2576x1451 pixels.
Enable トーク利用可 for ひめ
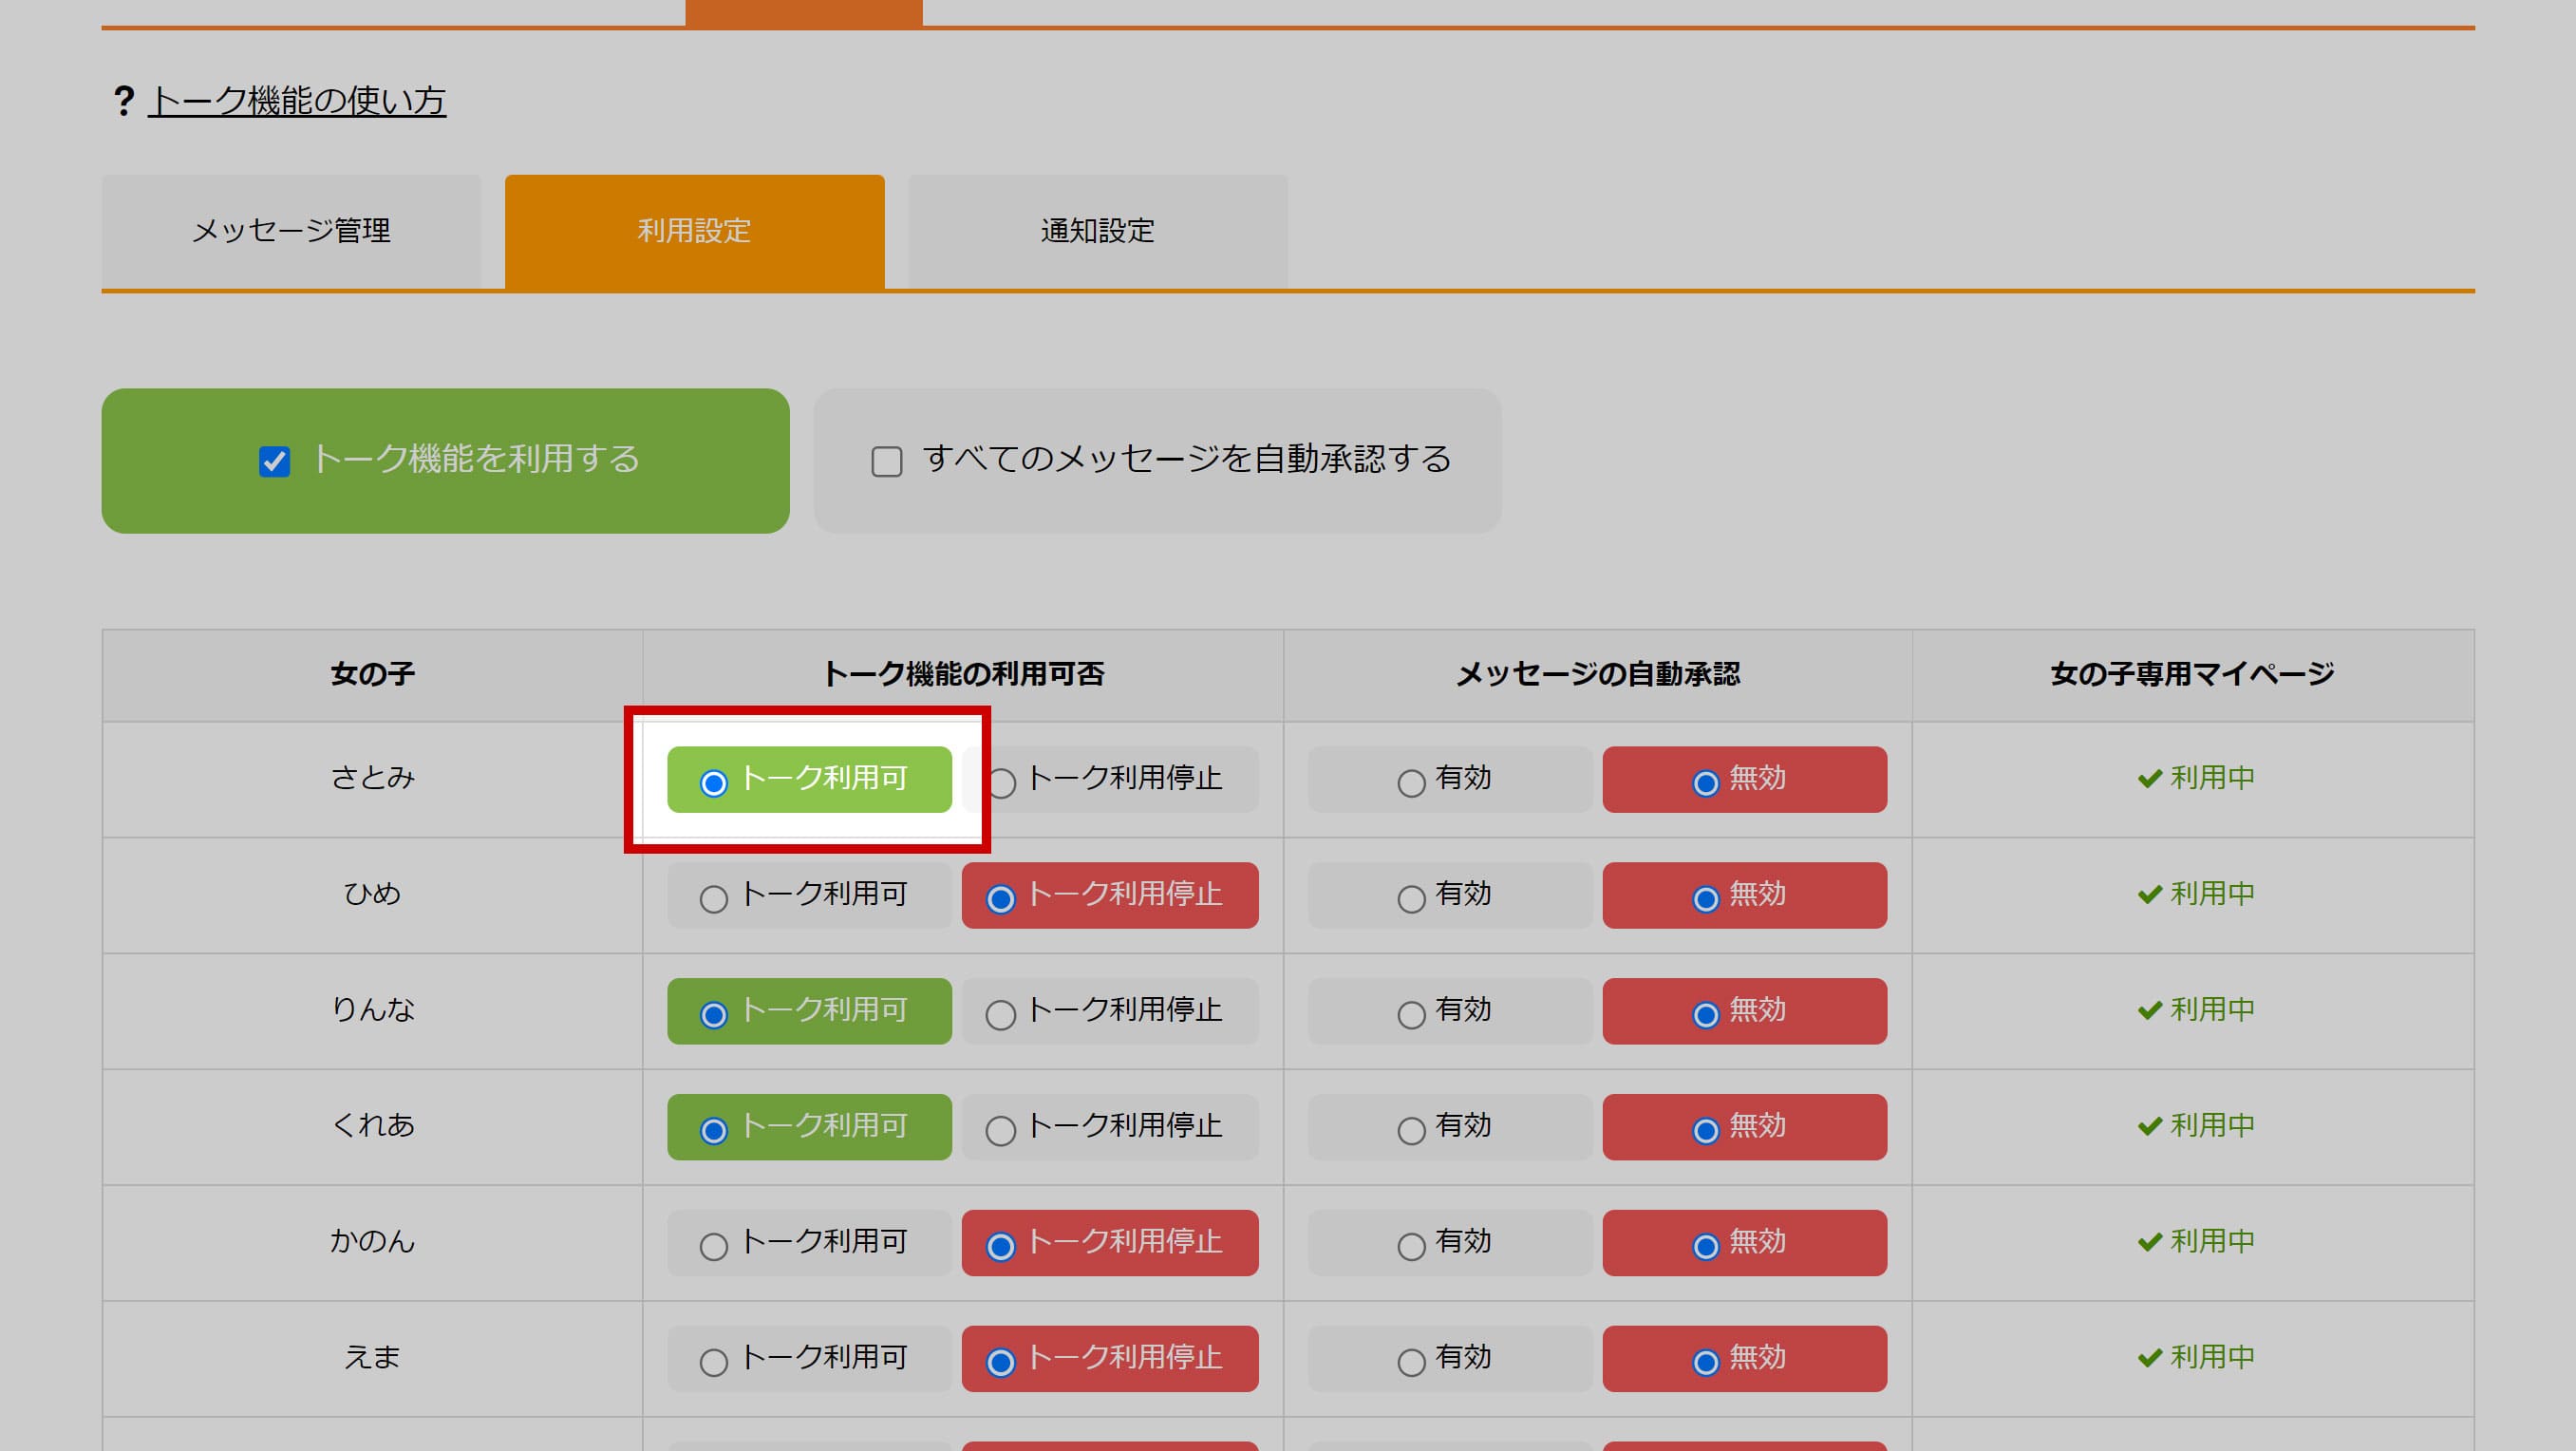point(809,895)
